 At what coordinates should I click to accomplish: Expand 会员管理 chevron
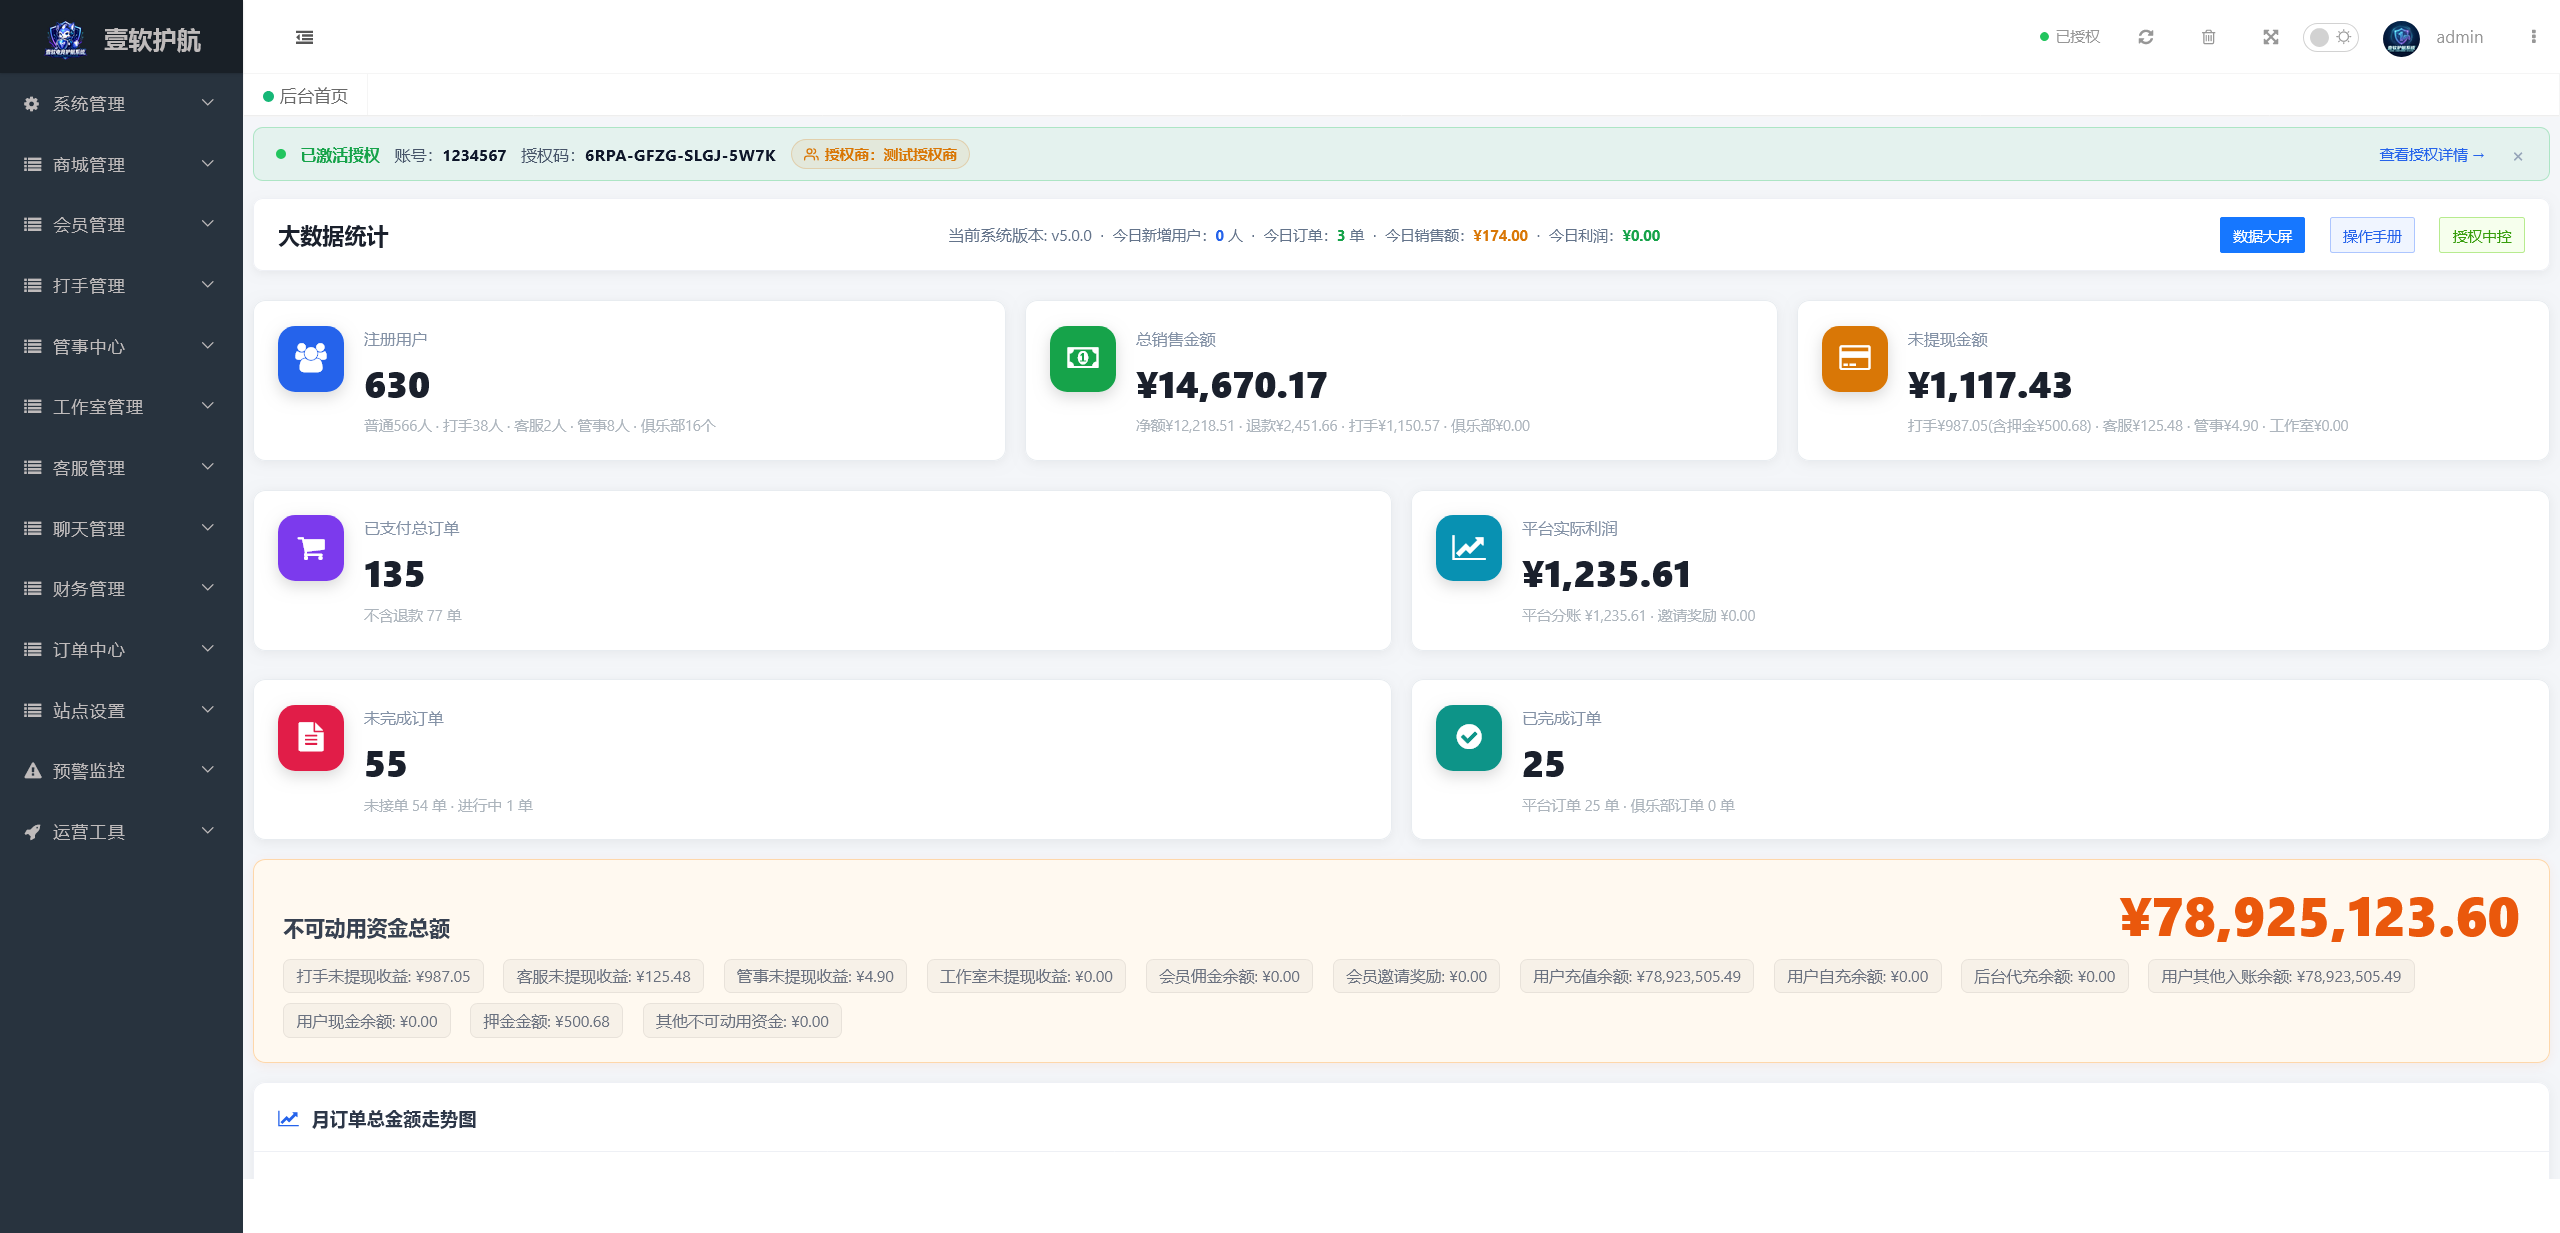coord(208,224)
